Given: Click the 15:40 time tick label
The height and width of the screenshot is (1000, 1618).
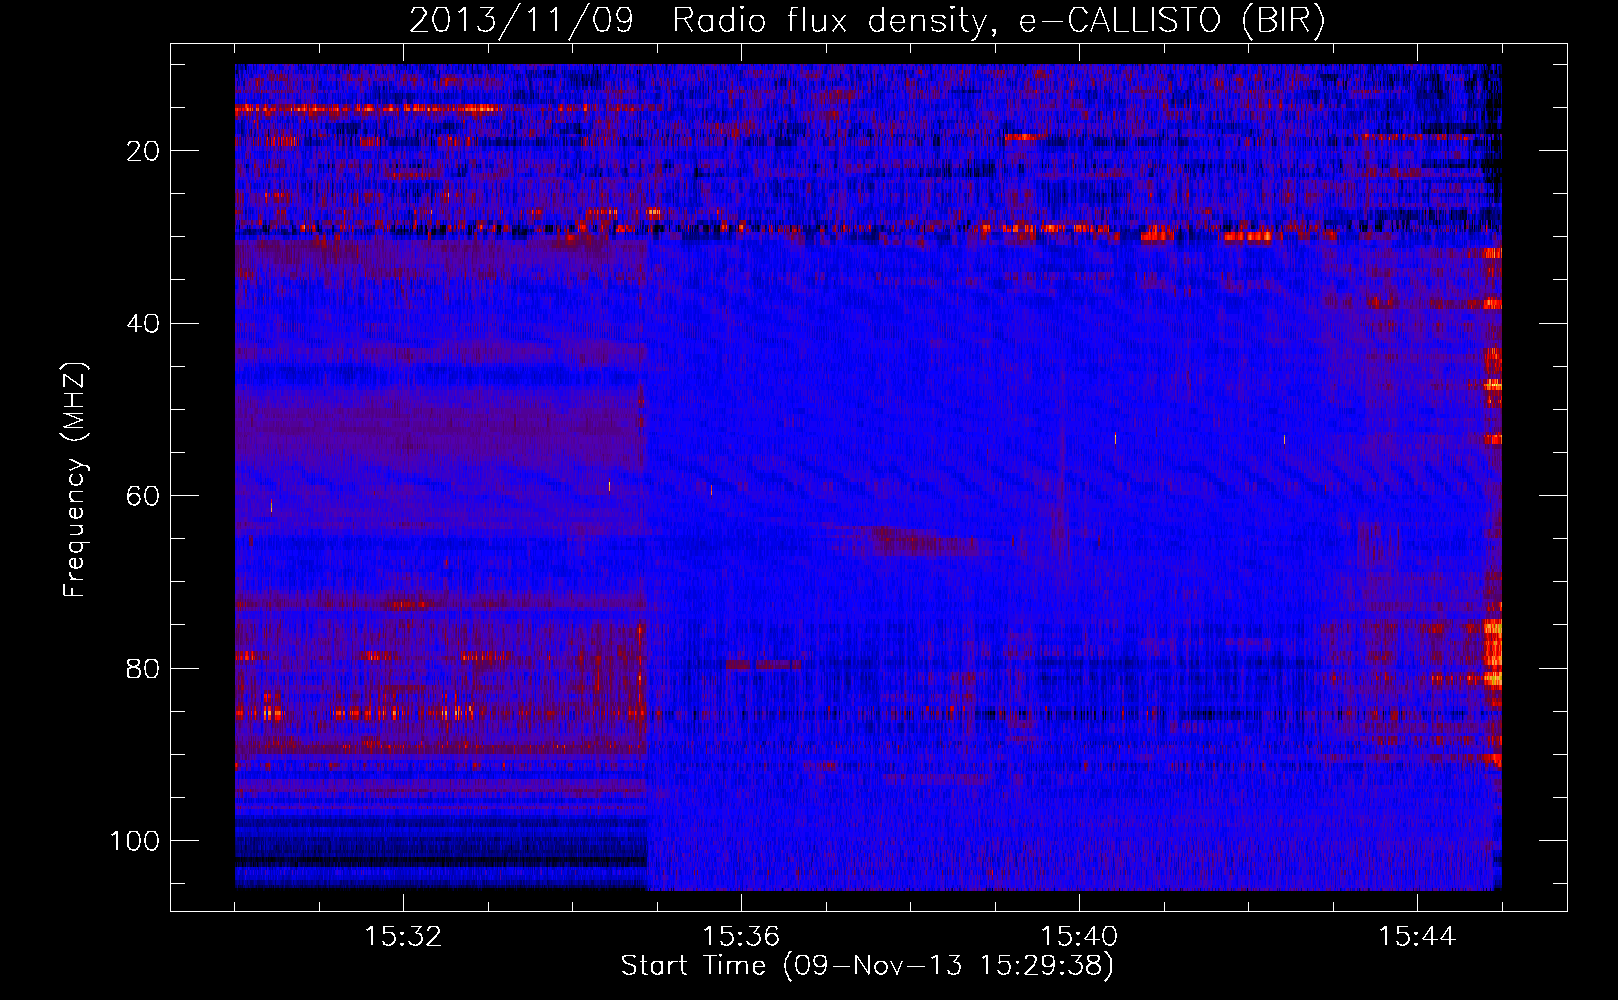Looking at the screenshot, I should point(1079,937).
